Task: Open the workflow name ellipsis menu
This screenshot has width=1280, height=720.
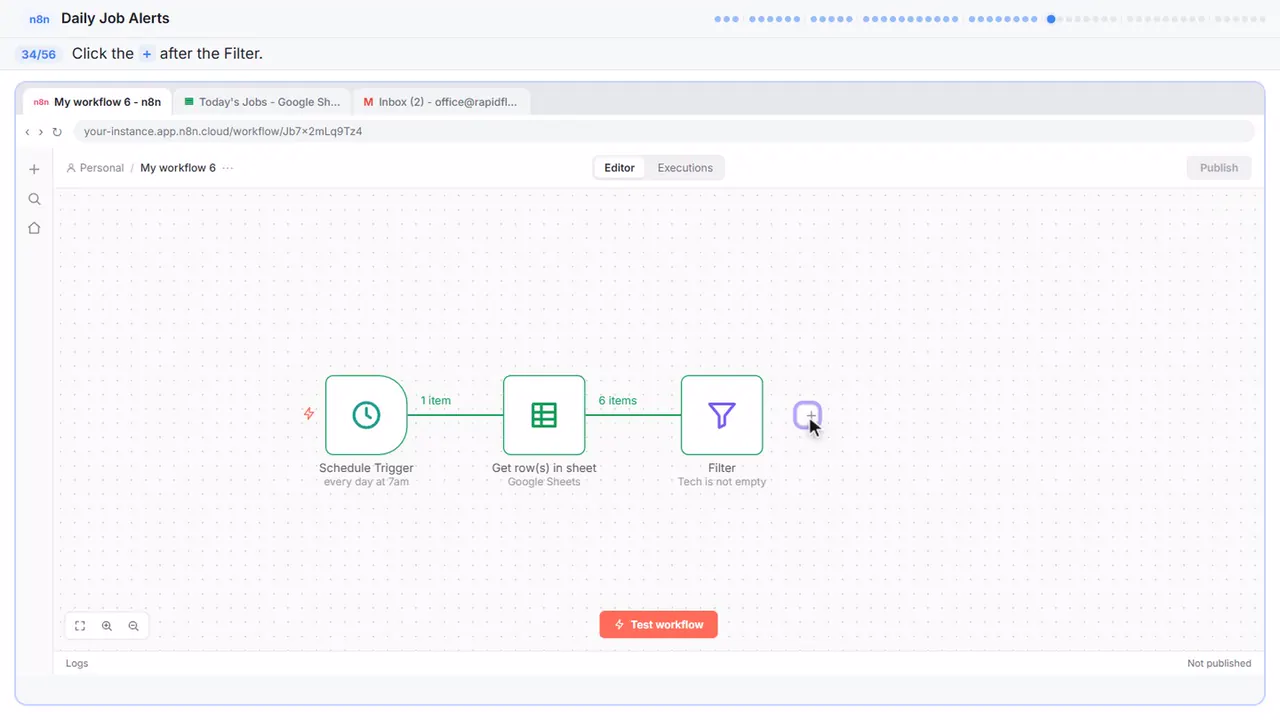Action: [x=228, y=168]
